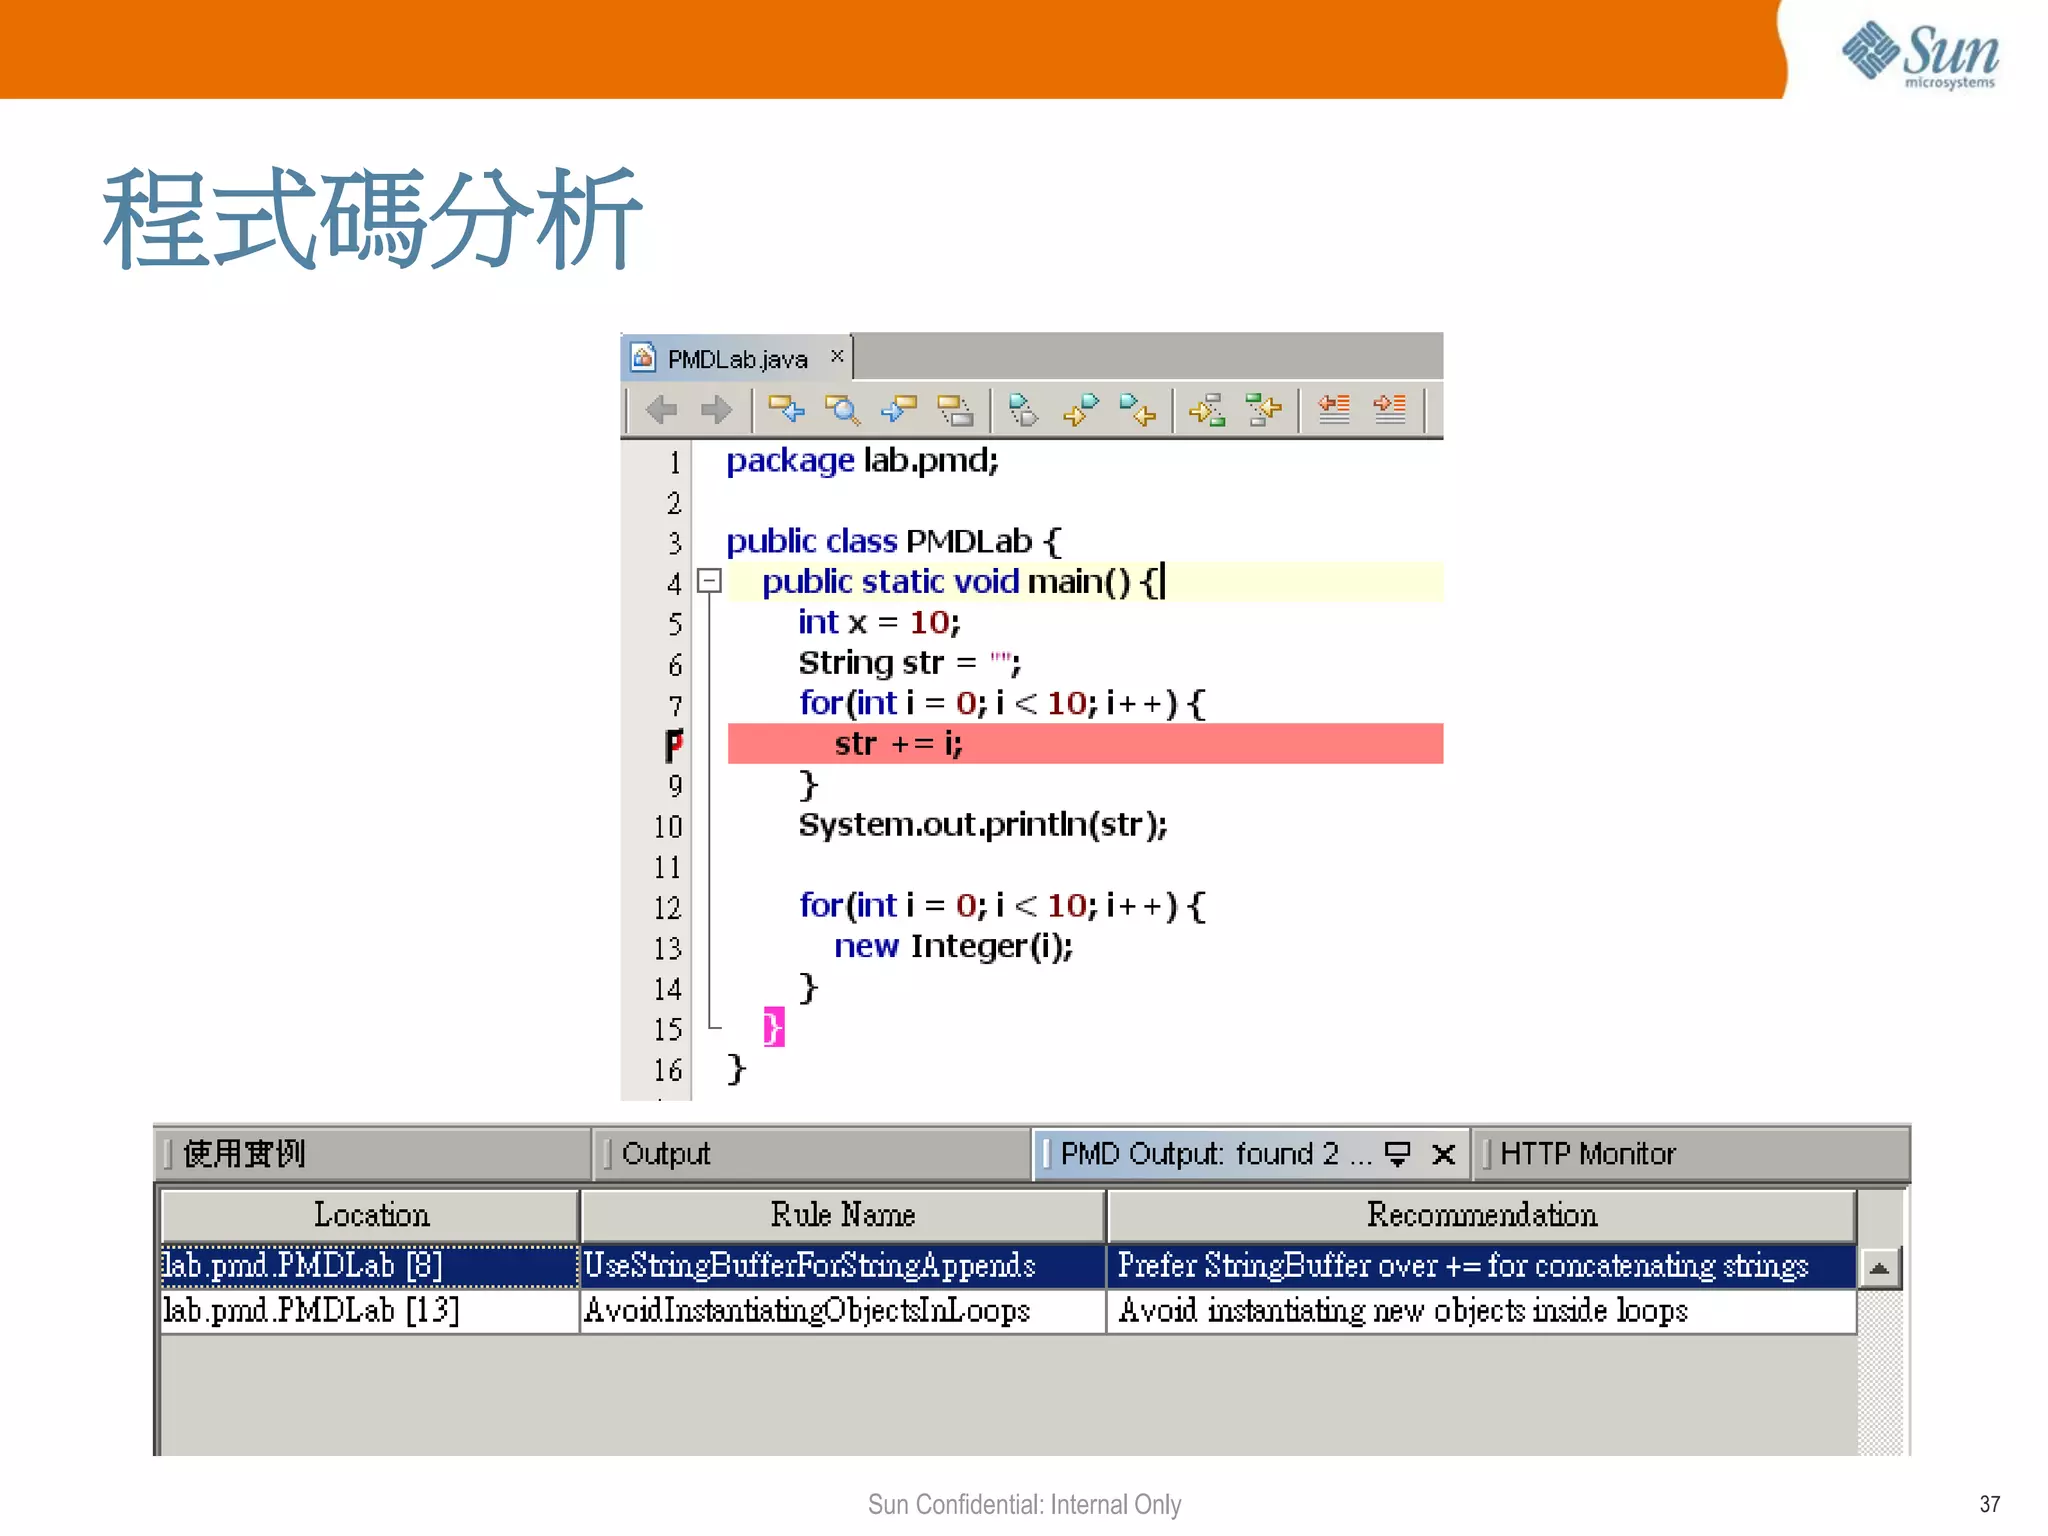Click the bookmark icon with arrow at lower left

pyautogui.click(x=1080, y=409)
